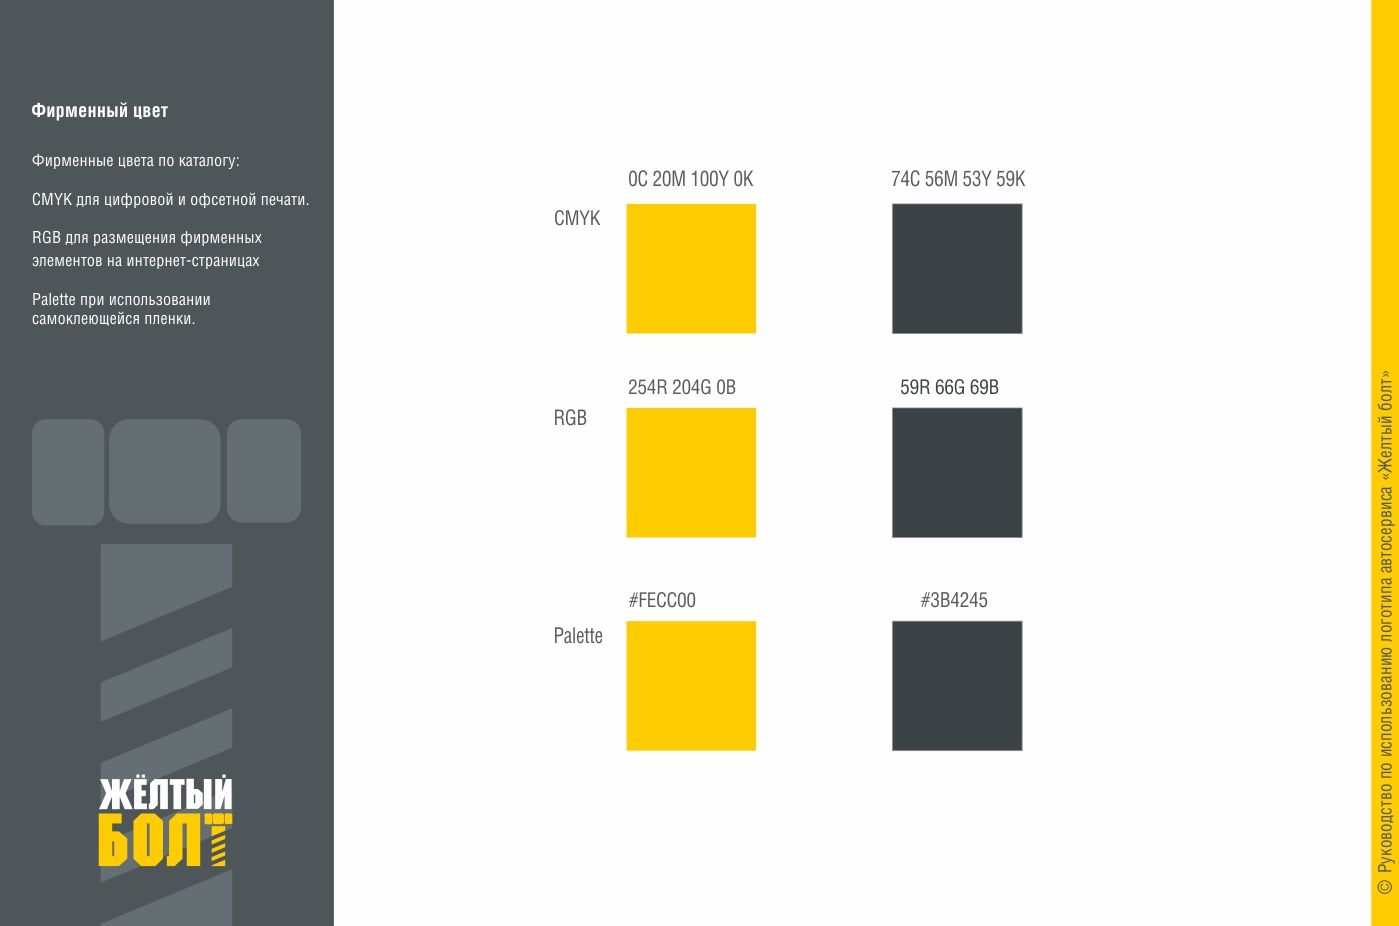Click the large gray bolt head graphic
The width and height of the screenshot is (1399, 926).
[x=166, y=471]
